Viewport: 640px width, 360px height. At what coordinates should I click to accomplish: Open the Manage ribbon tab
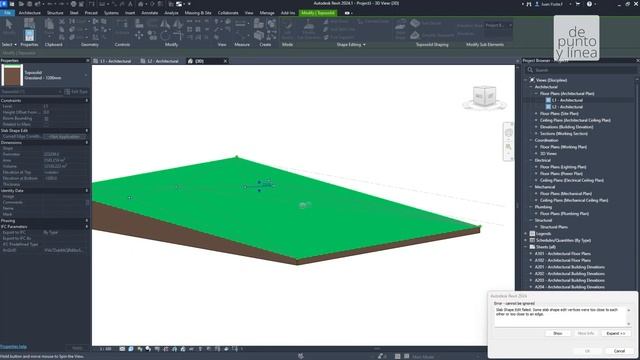click(267, 13)
